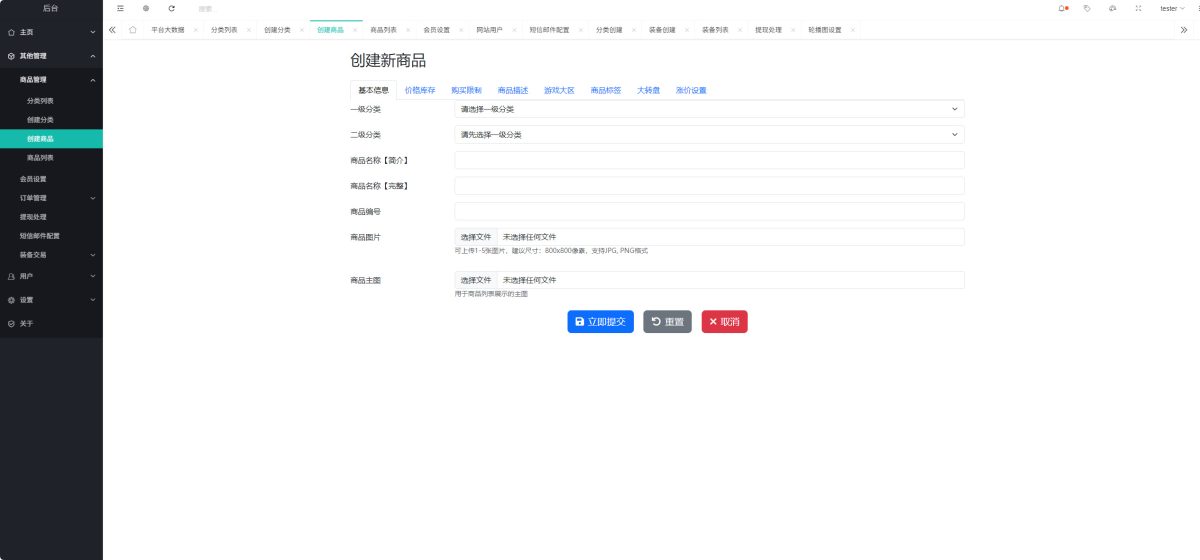The image size is (1200, 560).
Task: Open 分类列表 in the sidebar
Action: tap(51, 101)
